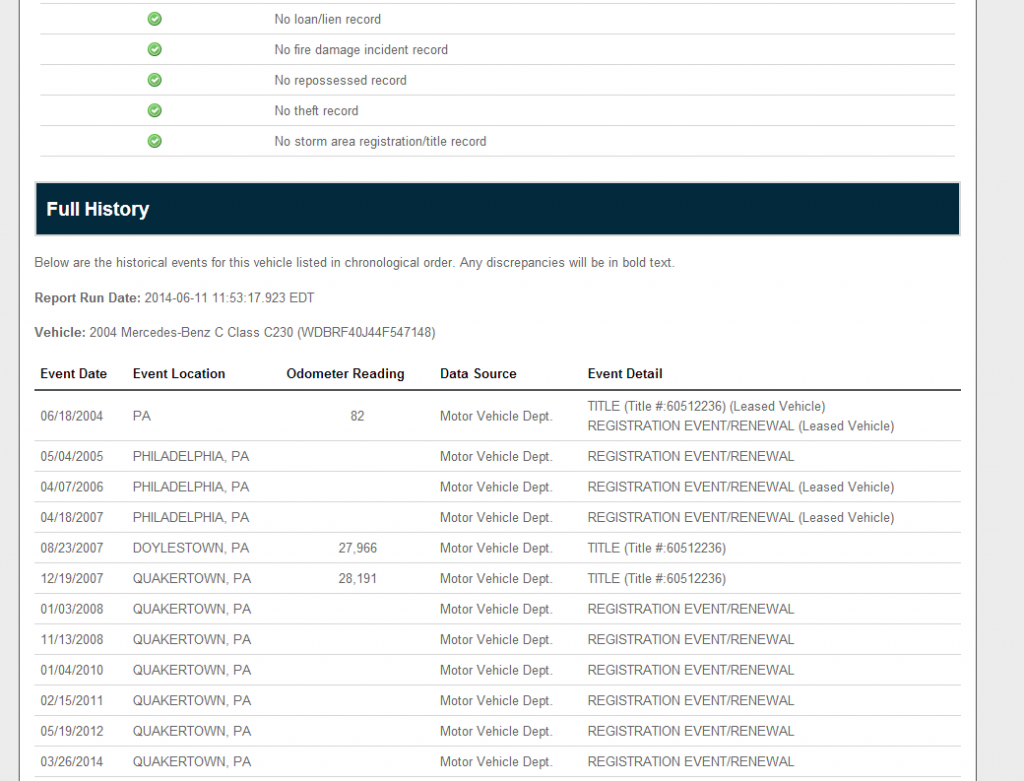
Task: Click green check icon beside No theft record
Action: coord(155,110)
